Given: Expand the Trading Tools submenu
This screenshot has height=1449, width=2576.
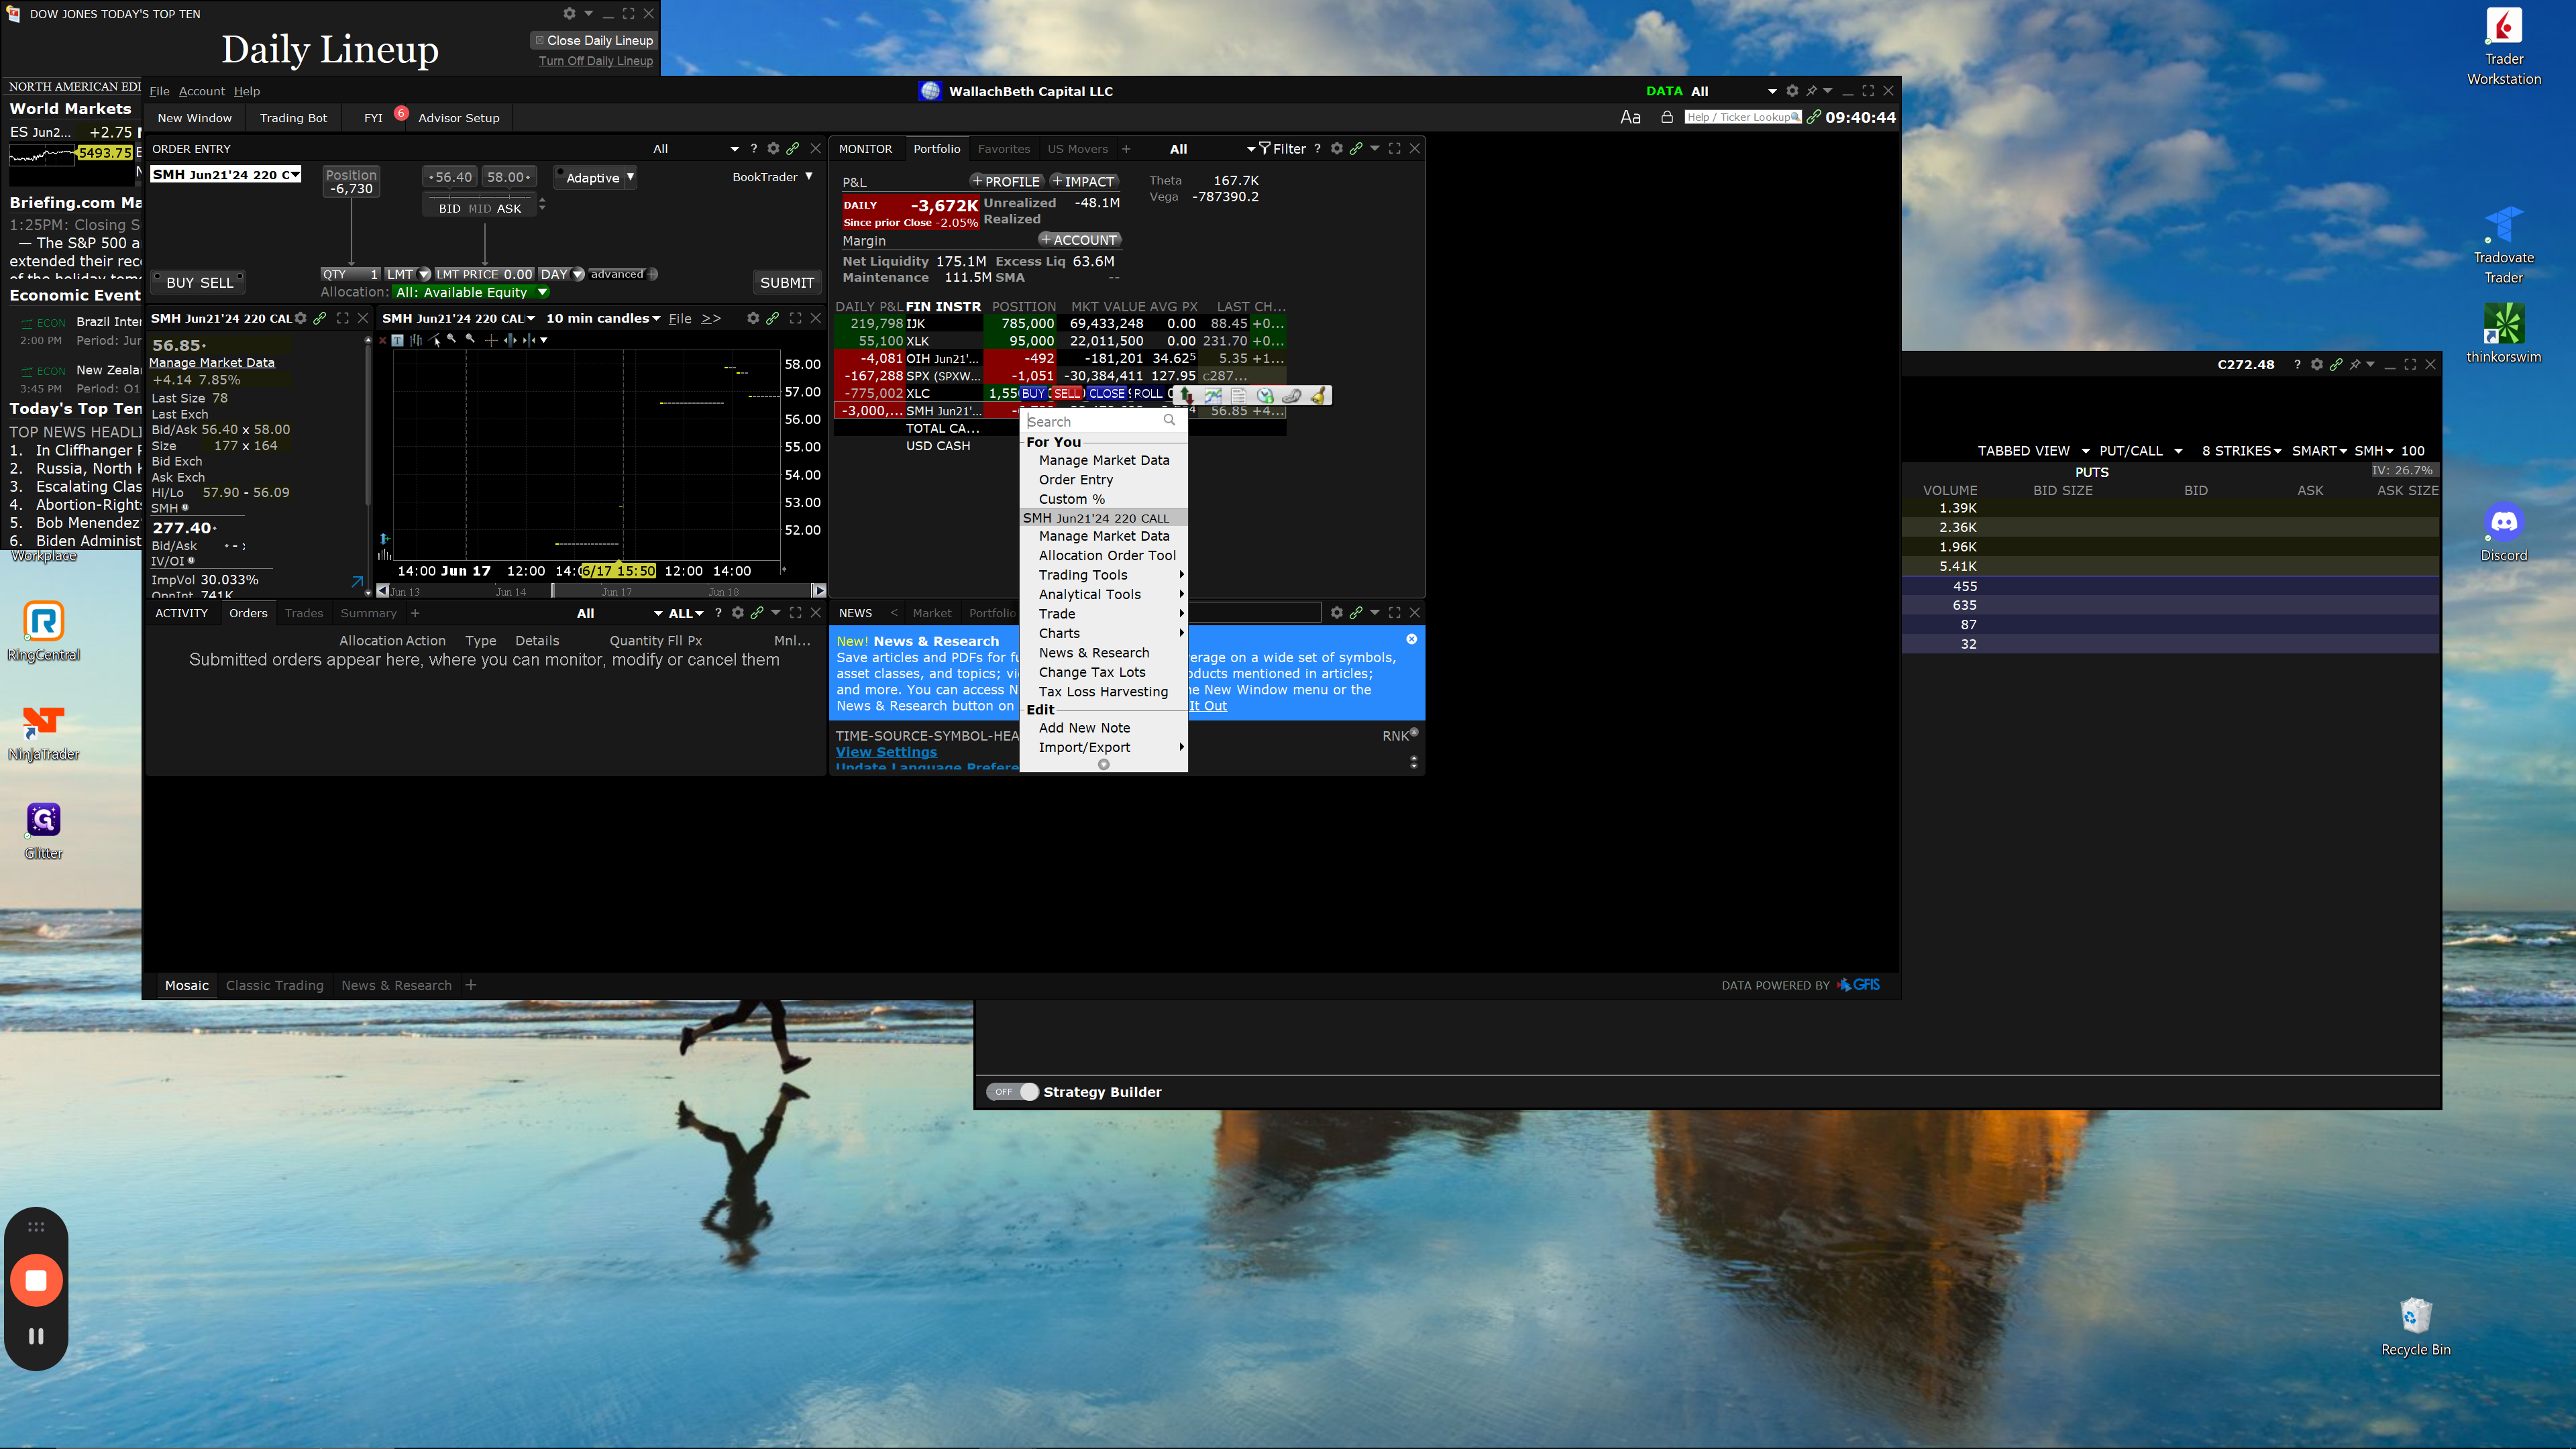Looking at the screenshot, I should [1103, 575].
